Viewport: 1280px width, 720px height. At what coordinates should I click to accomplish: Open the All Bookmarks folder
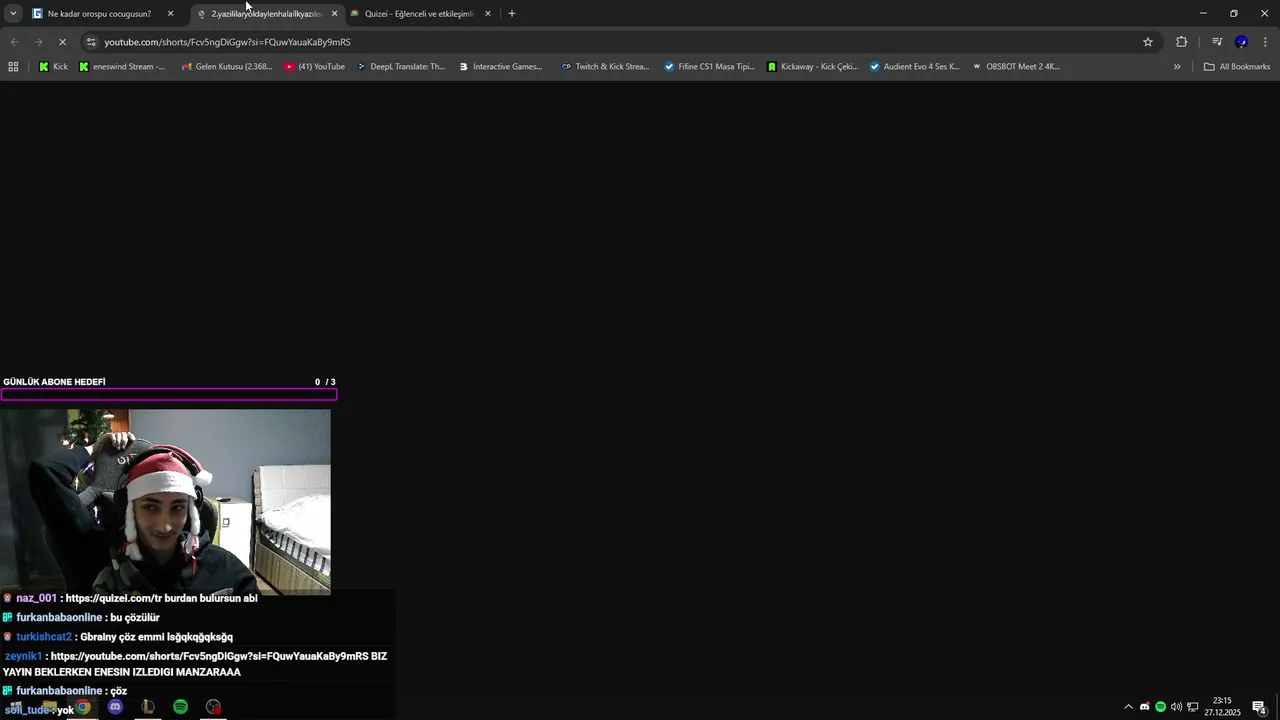[x=1237, y=67]
